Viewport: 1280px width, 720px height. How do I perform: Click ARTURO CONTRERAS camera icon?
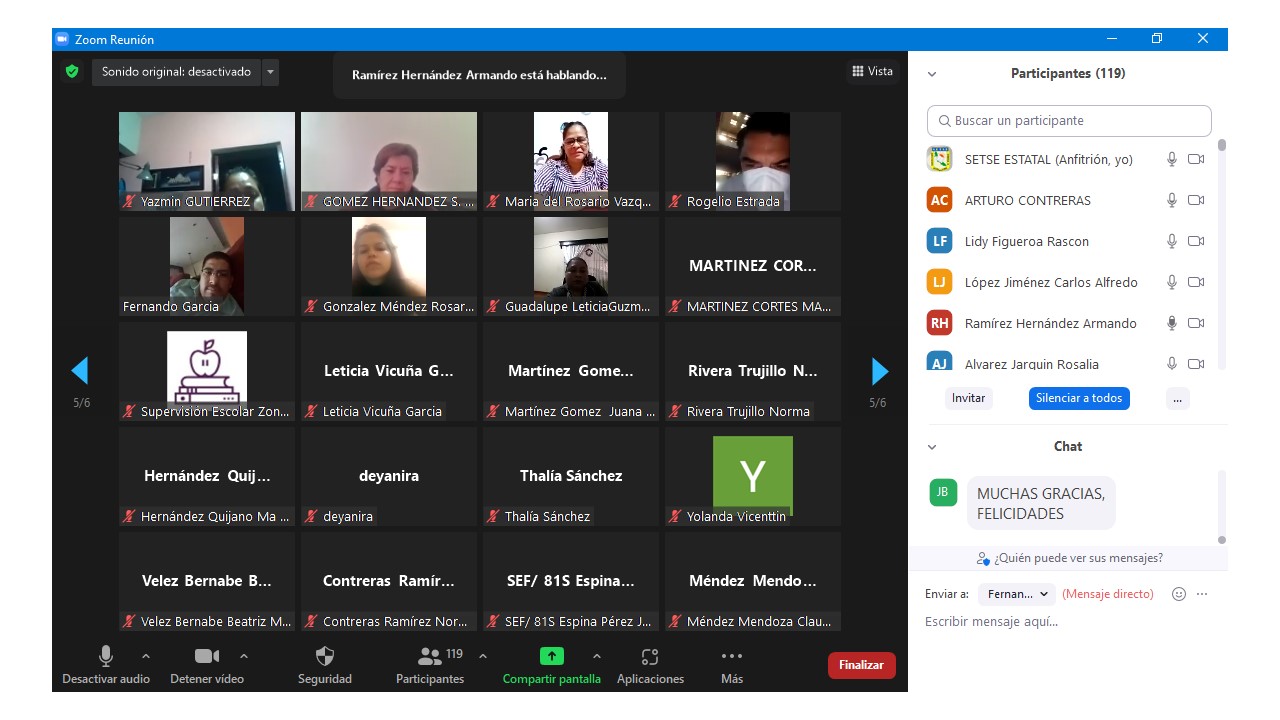1196,200
